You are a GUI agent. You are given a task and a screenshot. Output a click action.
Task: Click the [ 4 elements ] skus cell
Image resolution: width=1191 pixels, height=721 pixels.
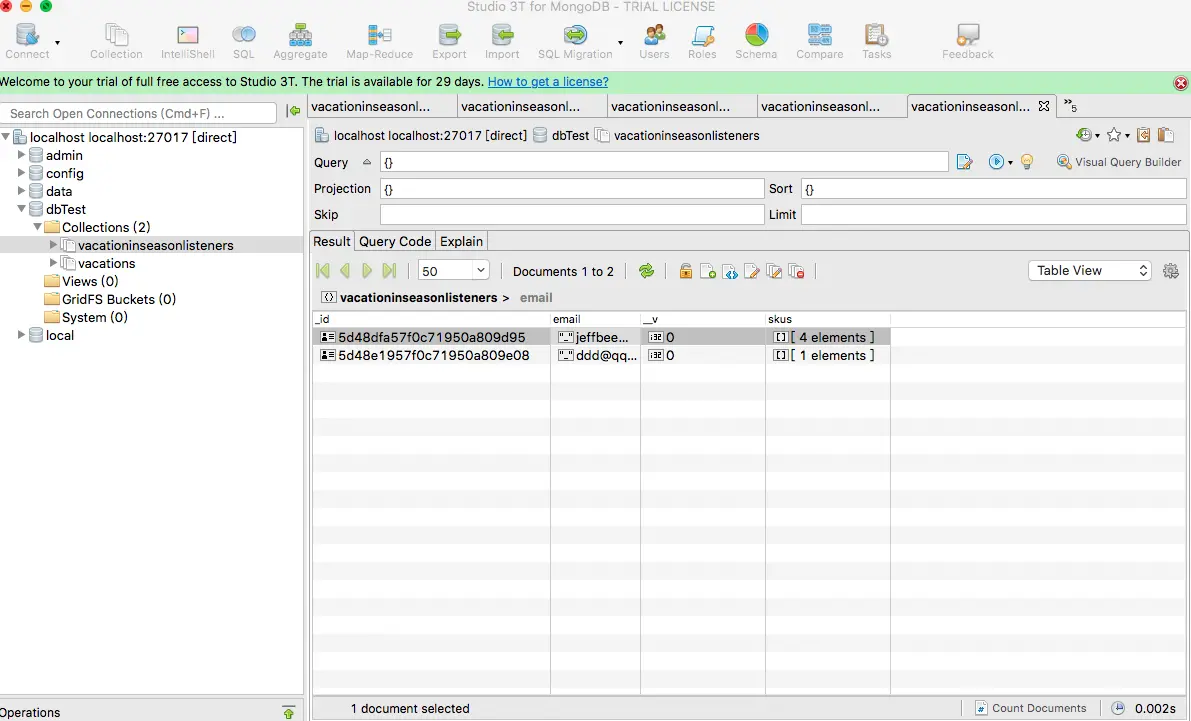(x=826, y=337)
